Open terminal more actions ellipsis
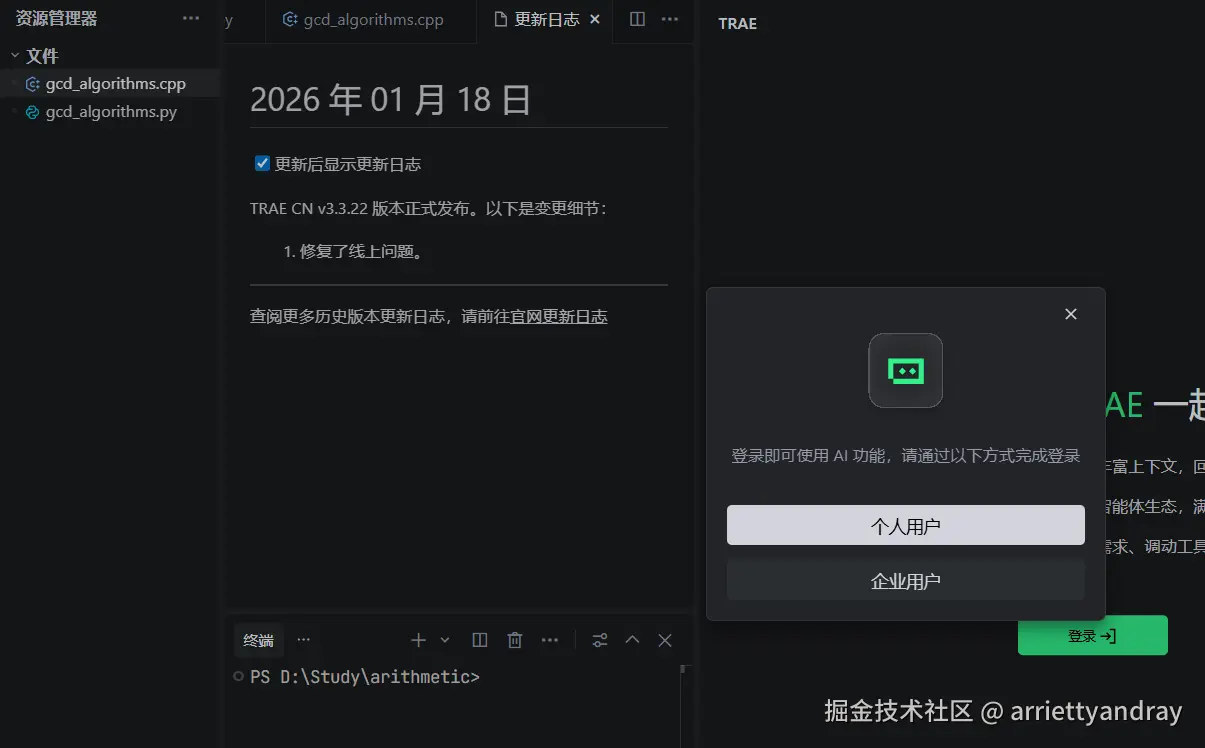The height and width of the screenshot is (748, 1205). (x=550, y=640)
